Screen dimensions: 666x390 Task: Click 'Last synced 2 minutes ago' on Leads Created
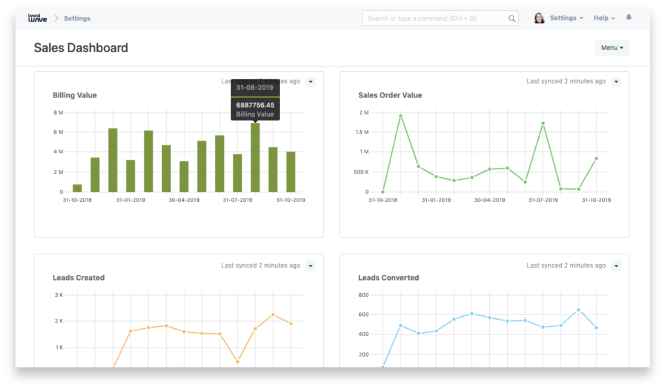[x=260, y=266]
